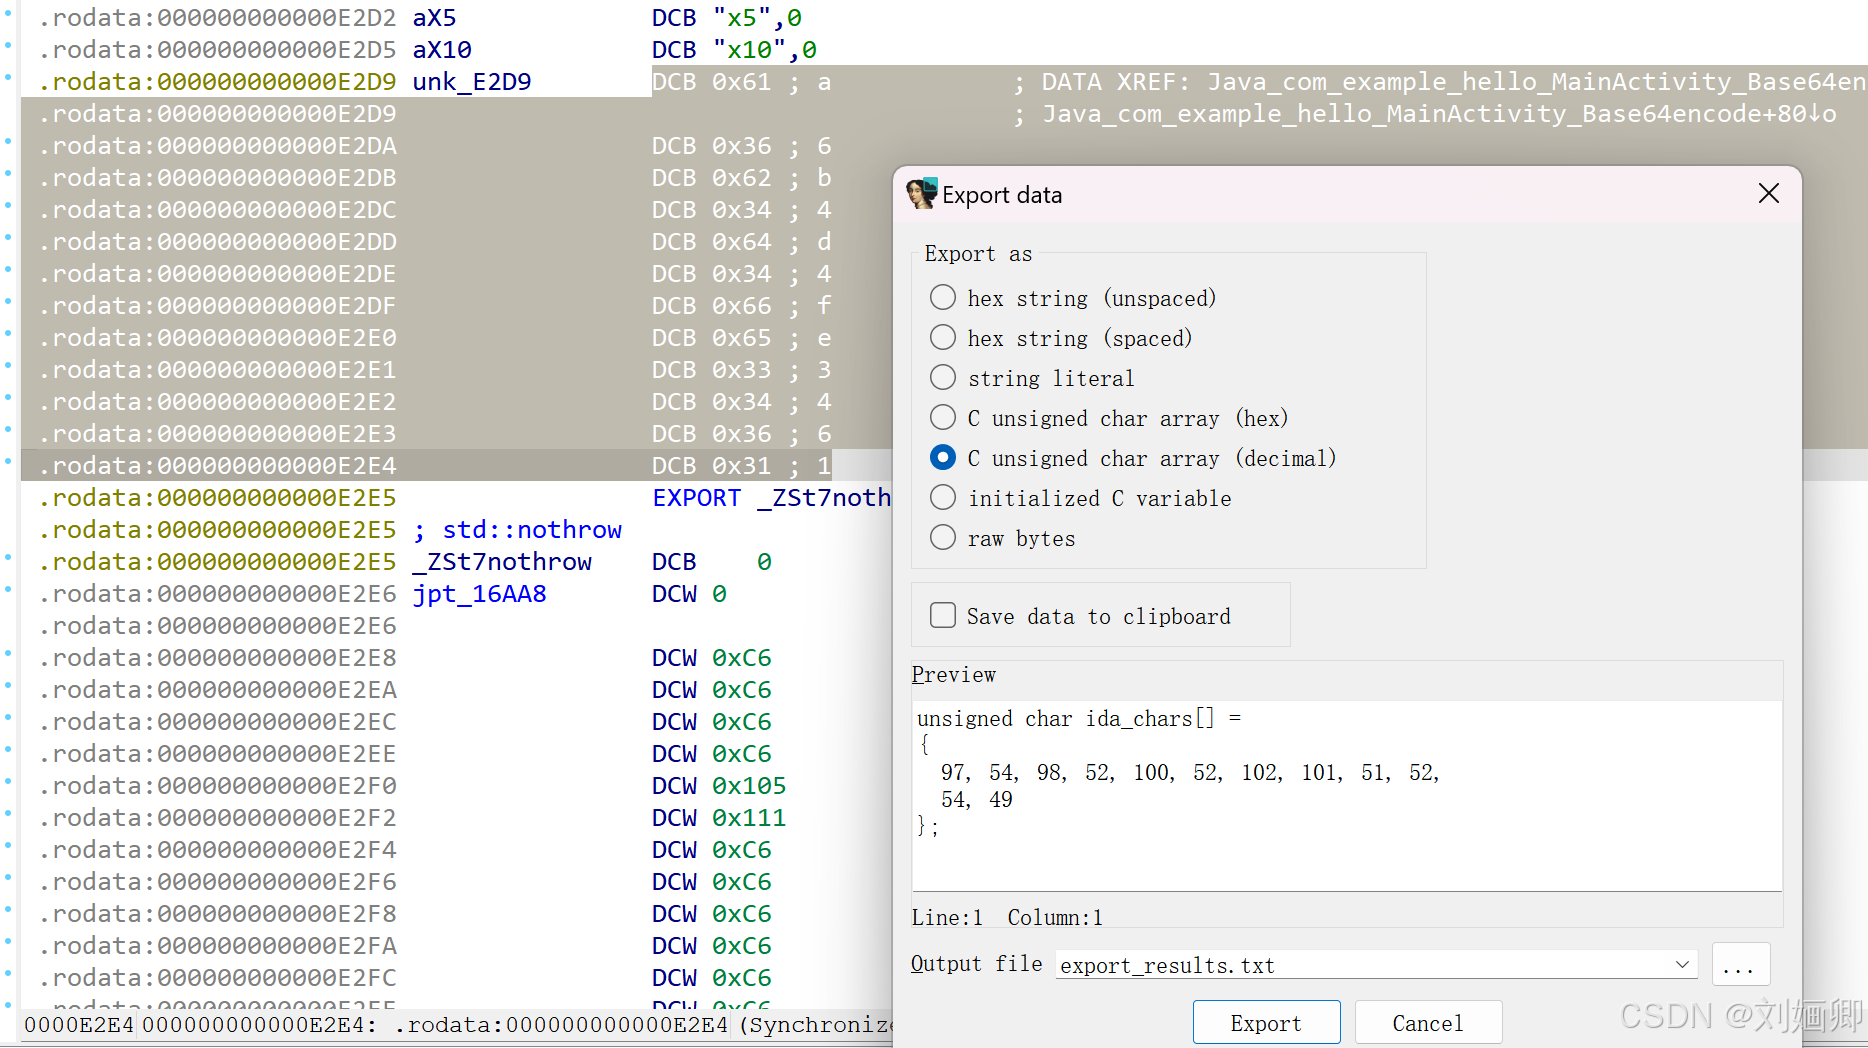Viewport: 1868px width, 1048px height.
Task: Choose "string literal" as export format
Action: pos(942,377)
